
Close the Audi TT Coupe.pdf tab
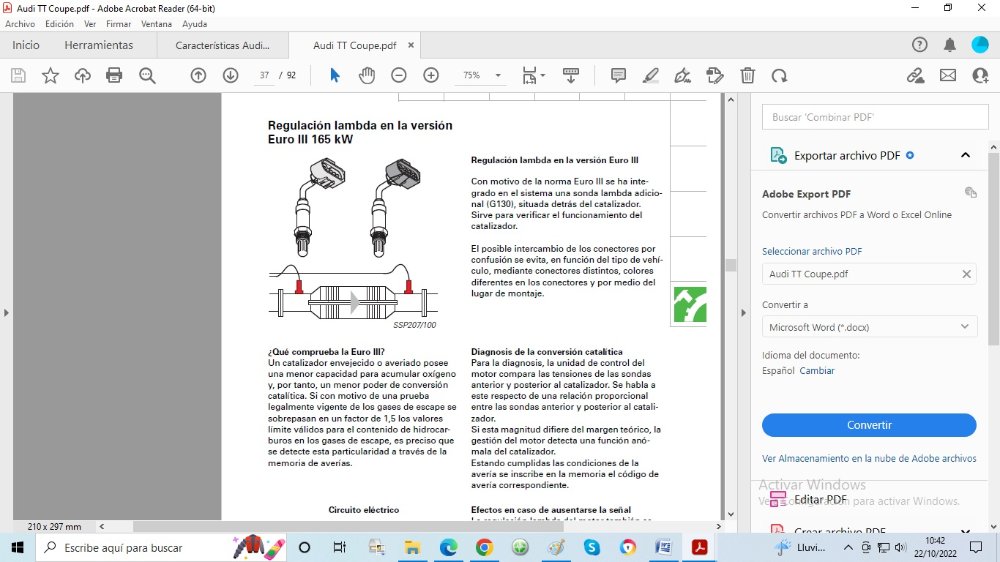coord(411,45)
